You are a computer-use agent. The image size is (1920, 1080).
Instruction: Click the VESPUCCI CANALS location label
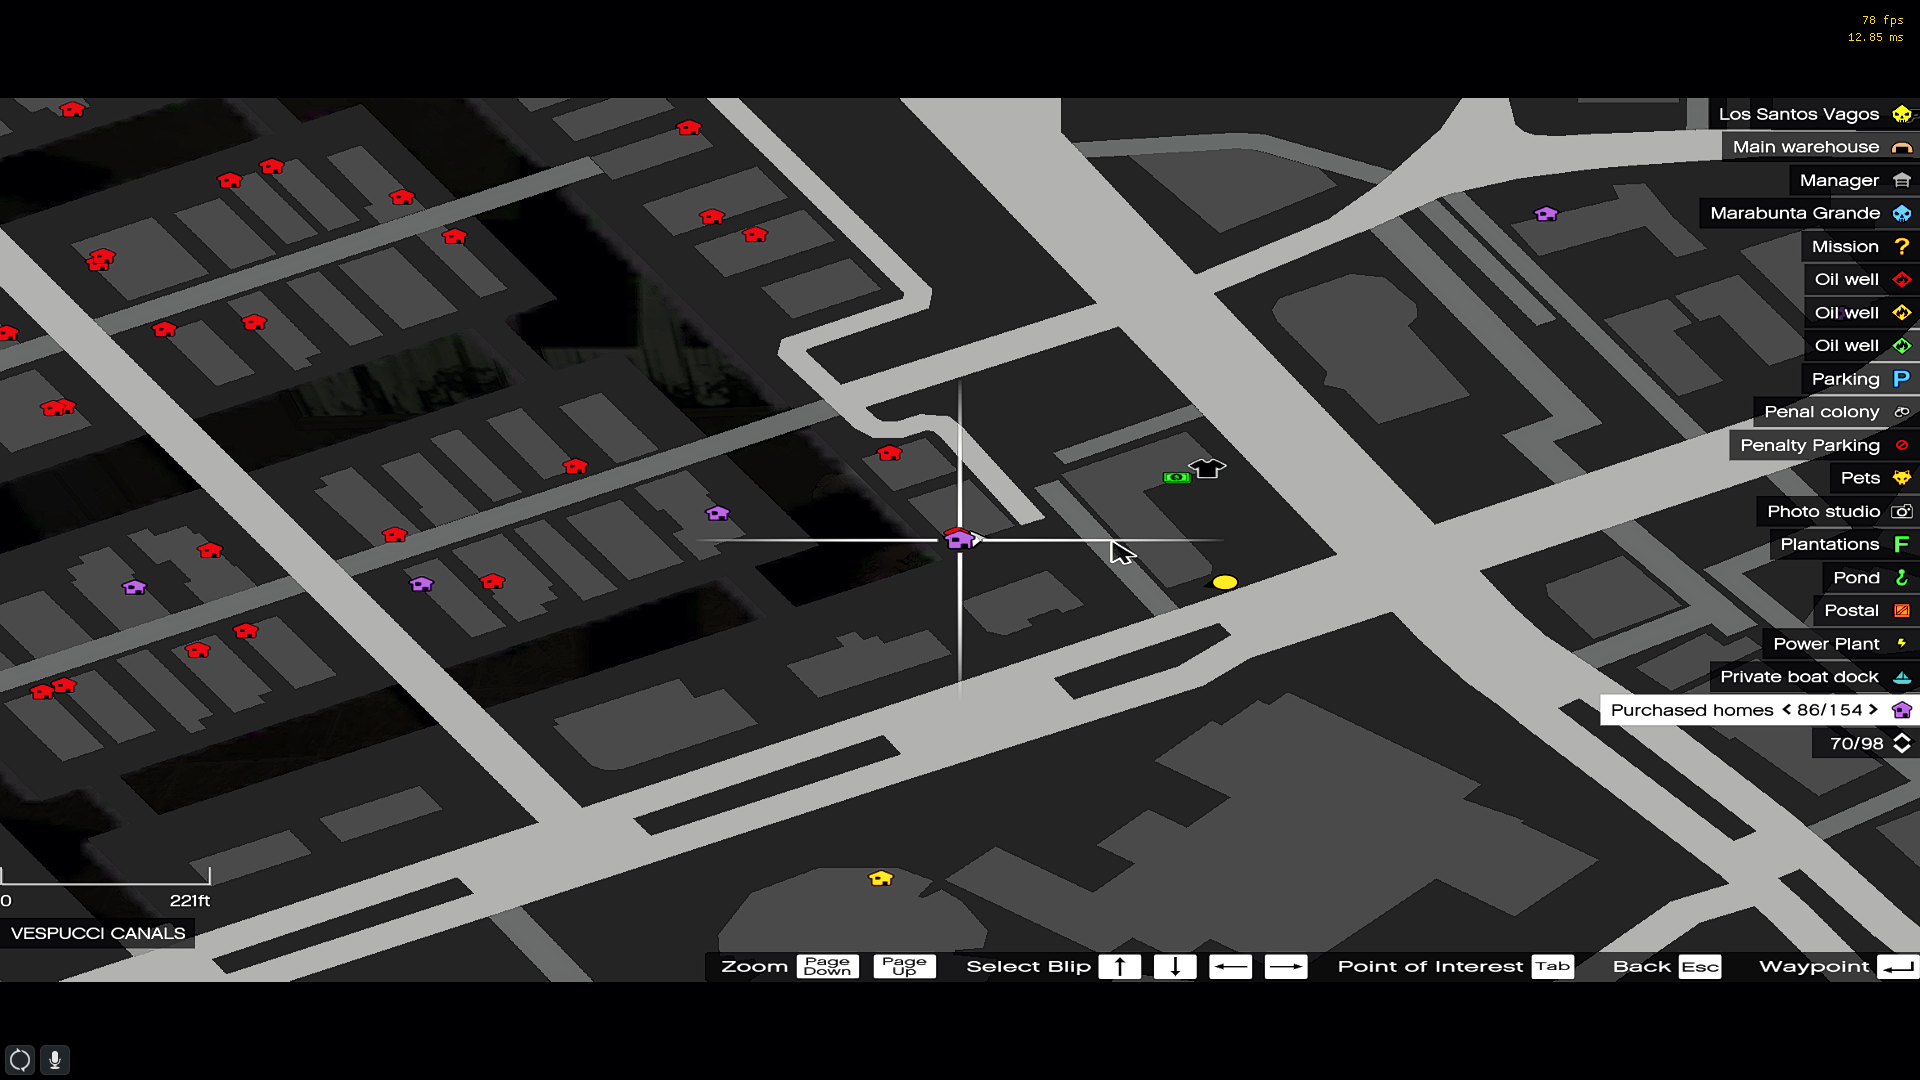[98, 933]
